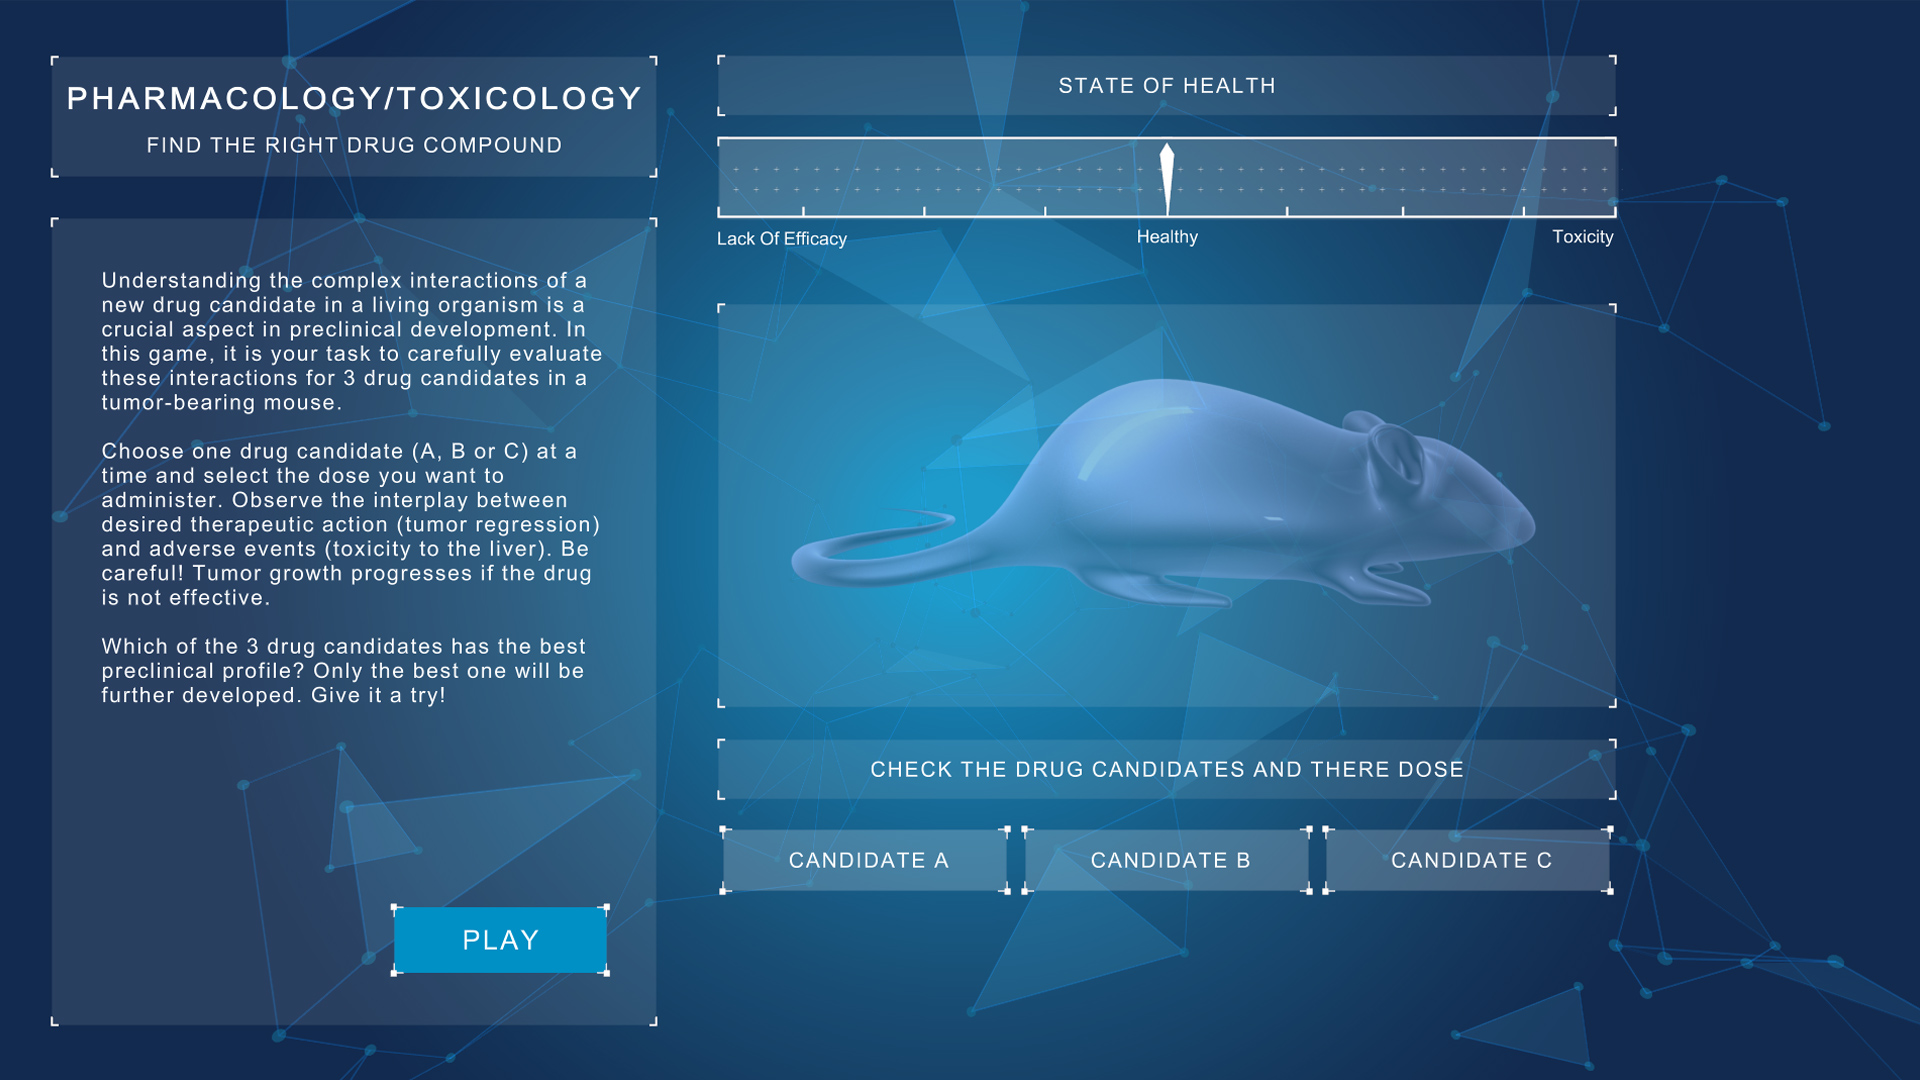
Task: Expand Candidate C dose options
Action: (1473, 858)
